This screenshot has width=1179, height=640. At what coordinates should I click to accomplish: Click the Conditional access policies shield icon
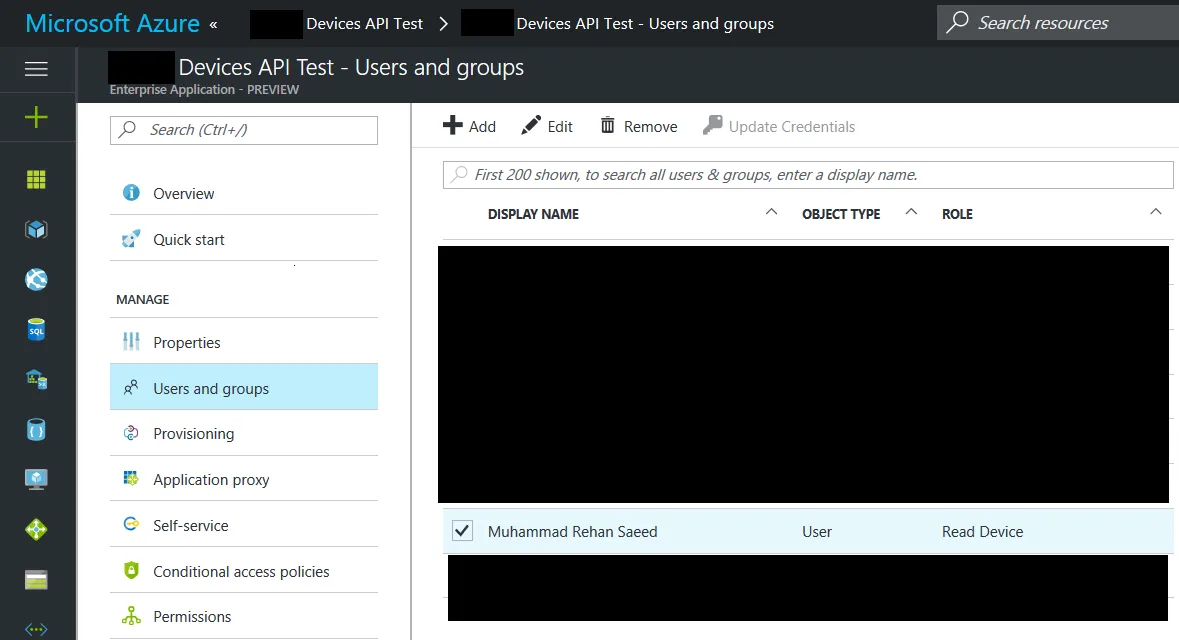click(131, 570)
